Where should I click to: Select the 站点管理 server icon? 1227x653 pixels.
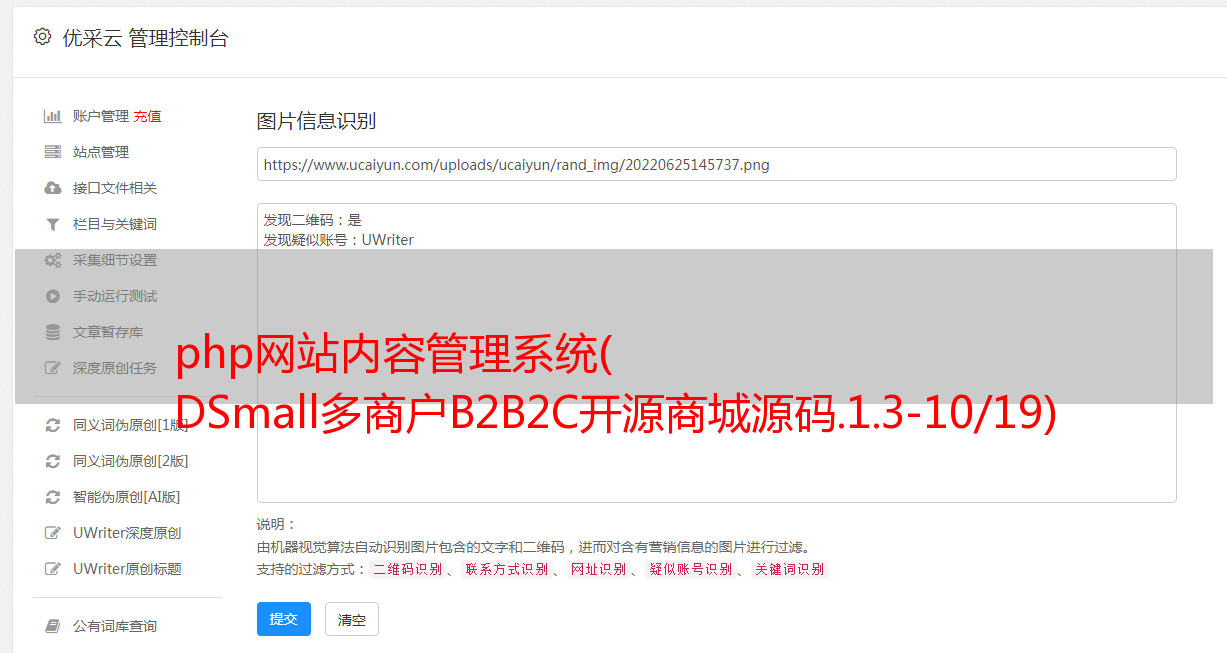click(53, 152)
